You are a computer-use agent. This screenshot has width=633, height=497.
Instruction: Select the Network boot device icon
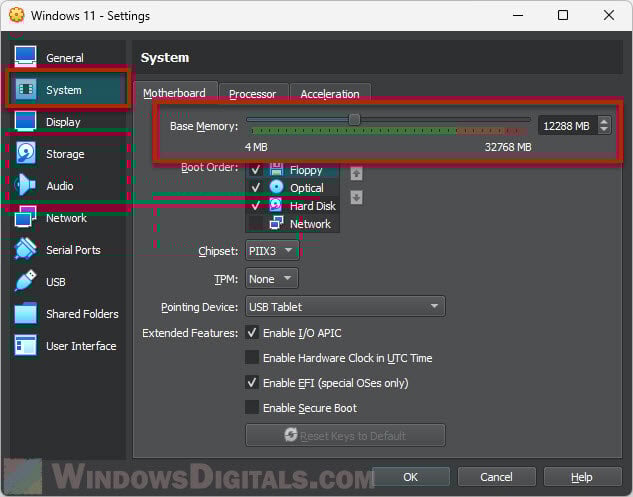click(276, 222)
